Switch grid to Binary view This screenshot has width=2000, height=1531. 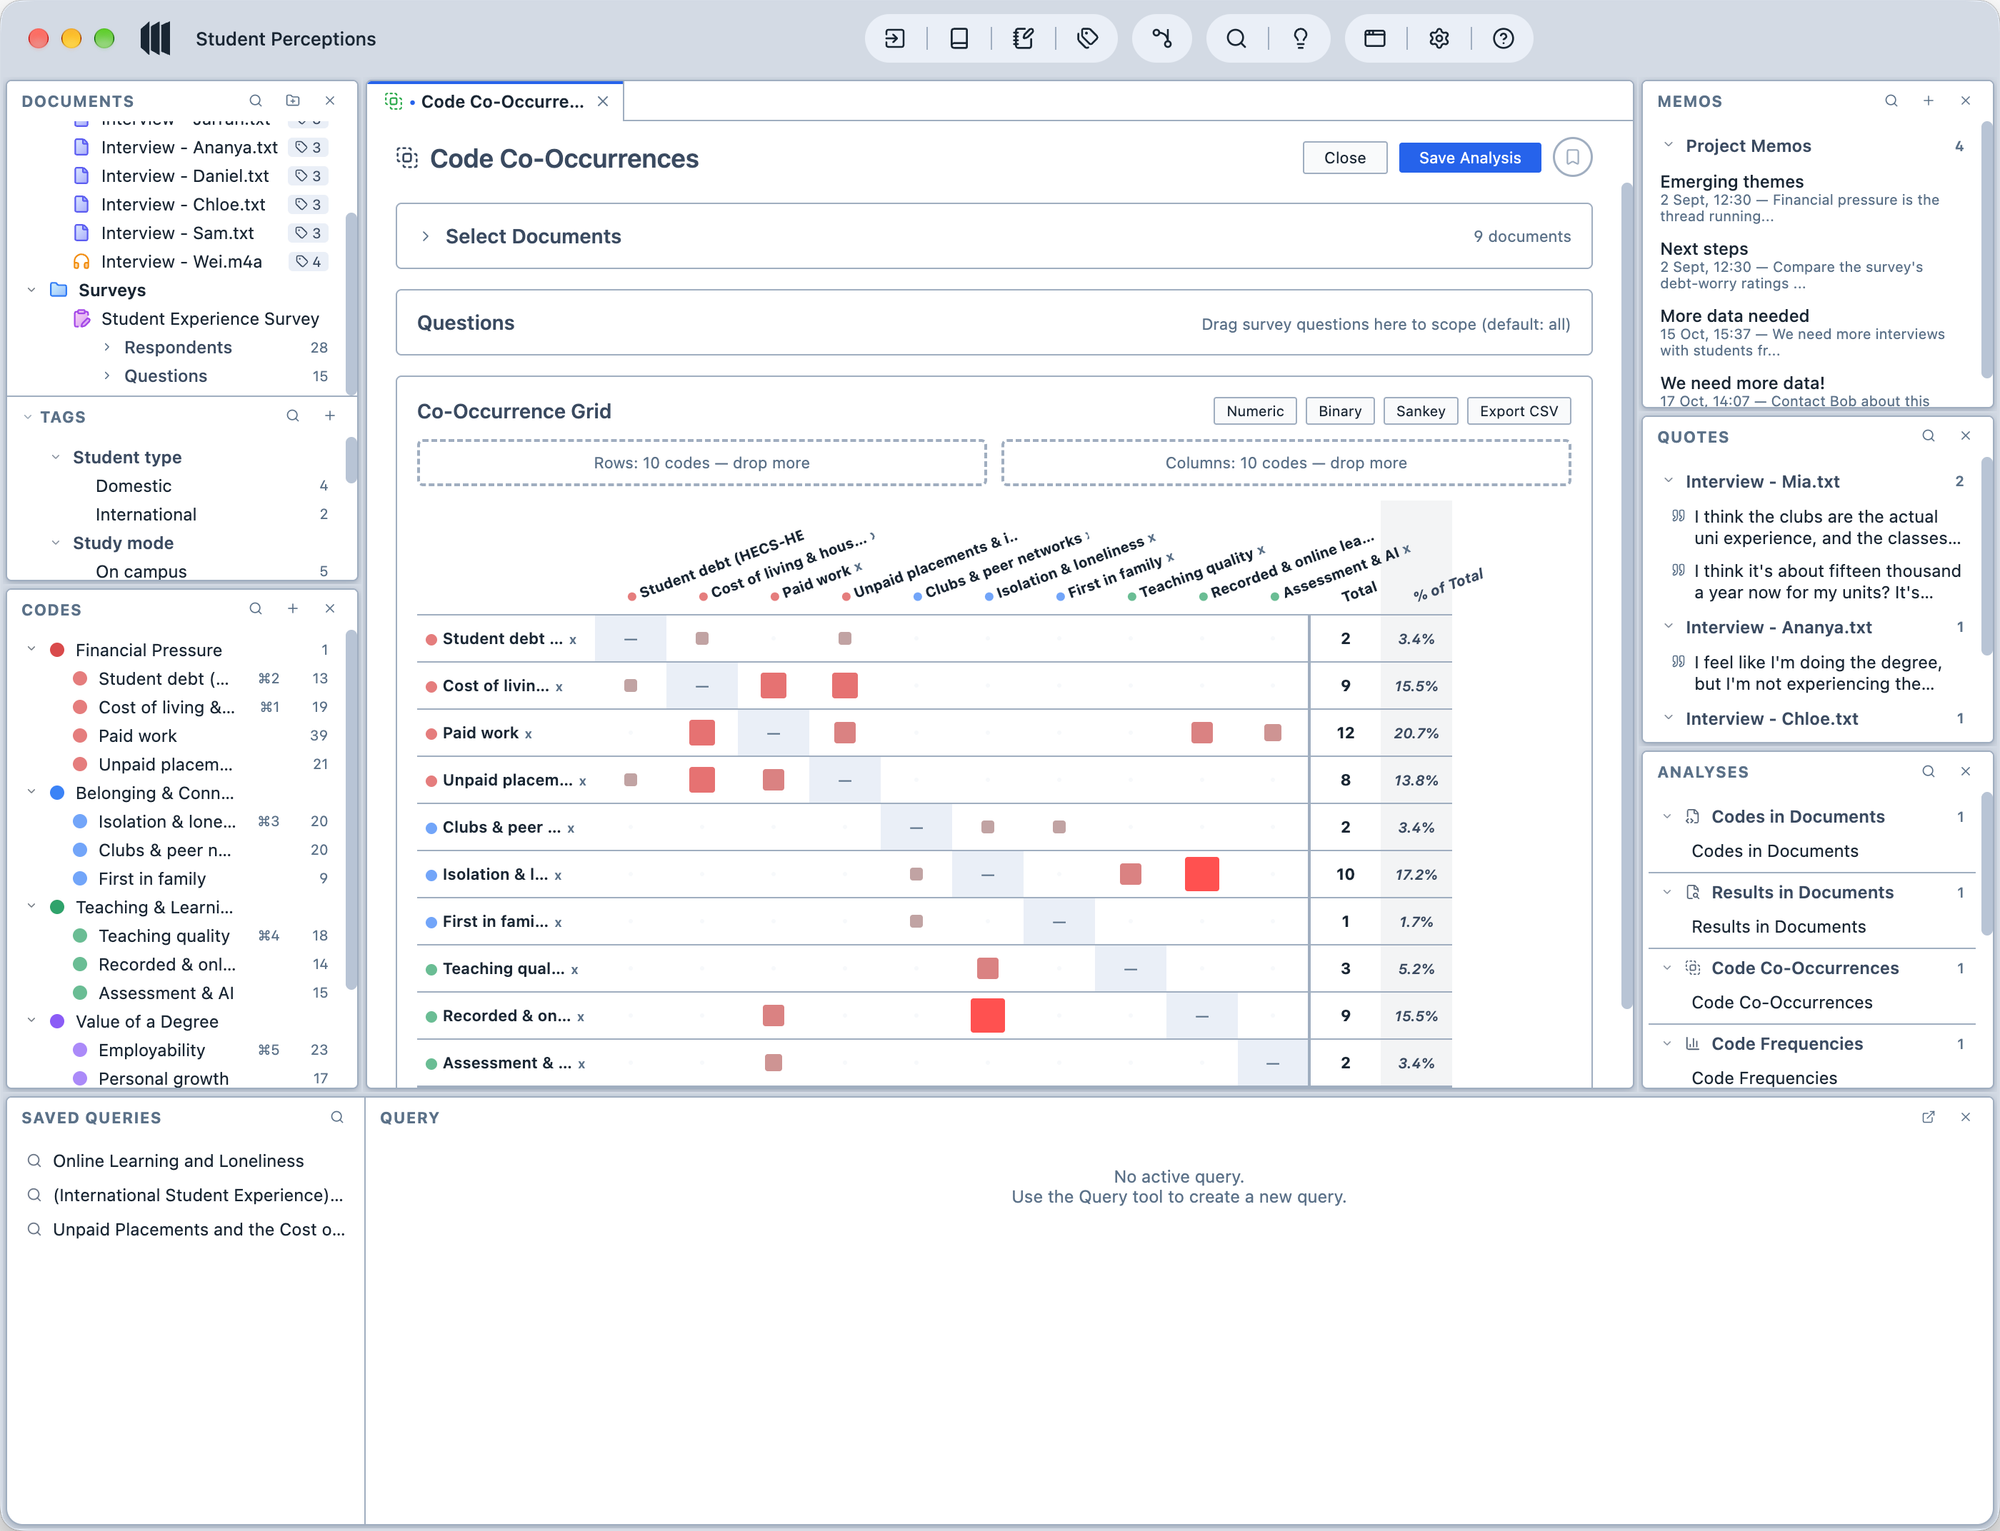[x=1340, y=411]
